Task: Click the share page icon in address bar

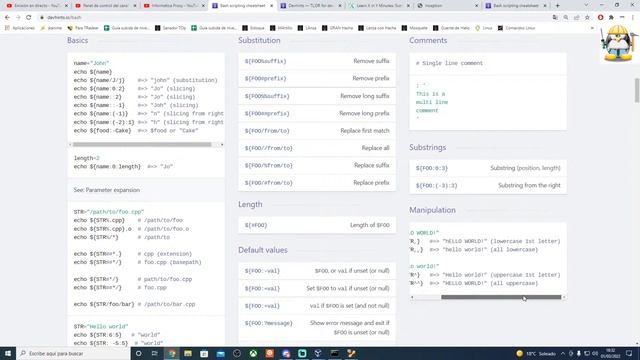Action: tap(576, 18)
